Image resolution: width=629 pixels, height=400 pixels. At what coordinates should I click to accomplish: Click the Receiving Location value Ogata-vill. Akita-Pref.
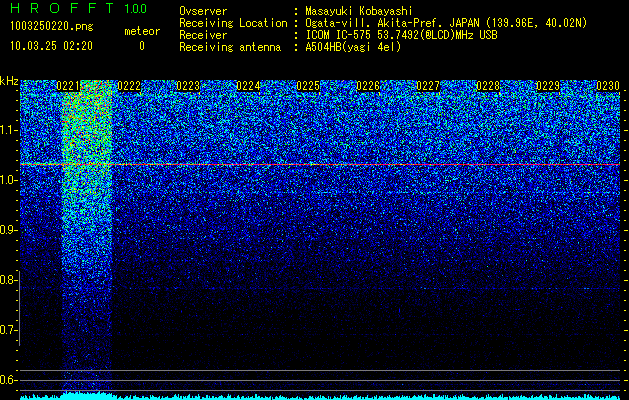375,23
